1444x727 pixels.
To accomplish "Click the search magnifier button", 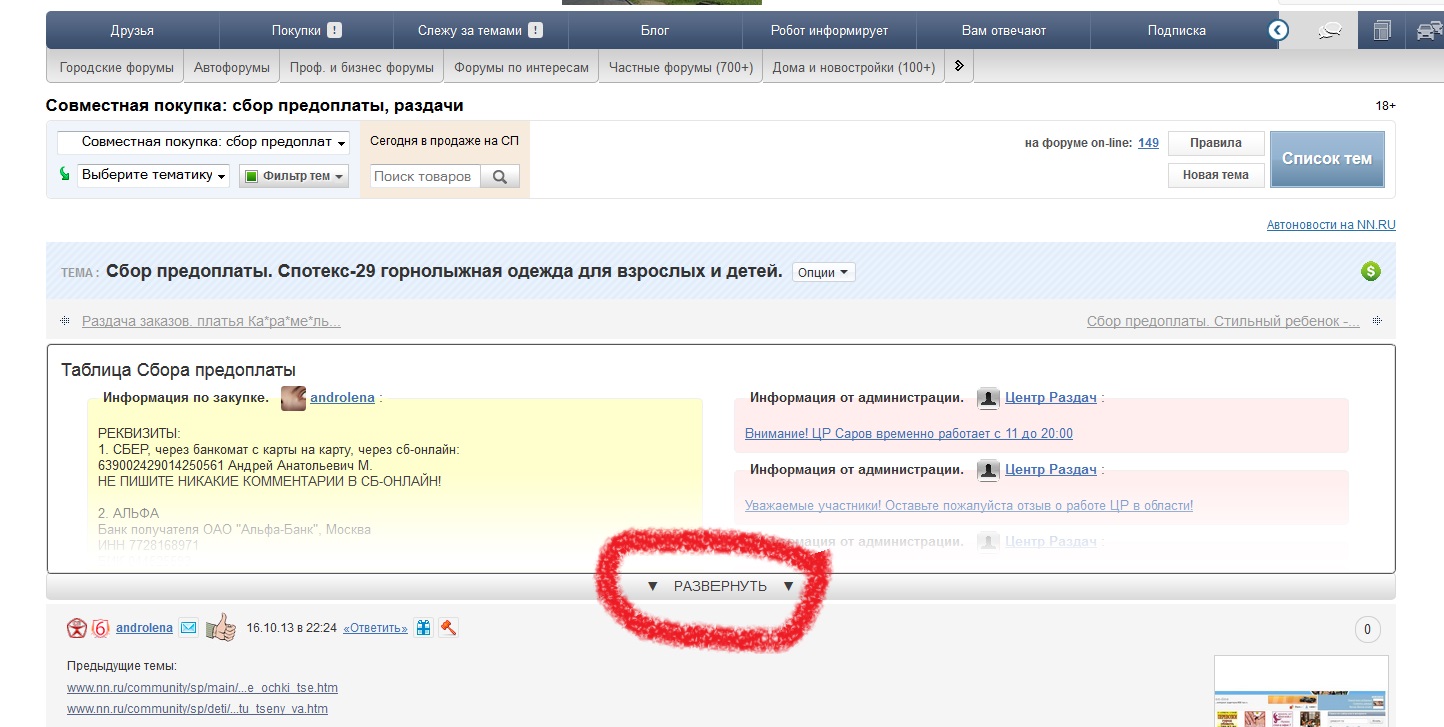I will (x=500, y=176).
